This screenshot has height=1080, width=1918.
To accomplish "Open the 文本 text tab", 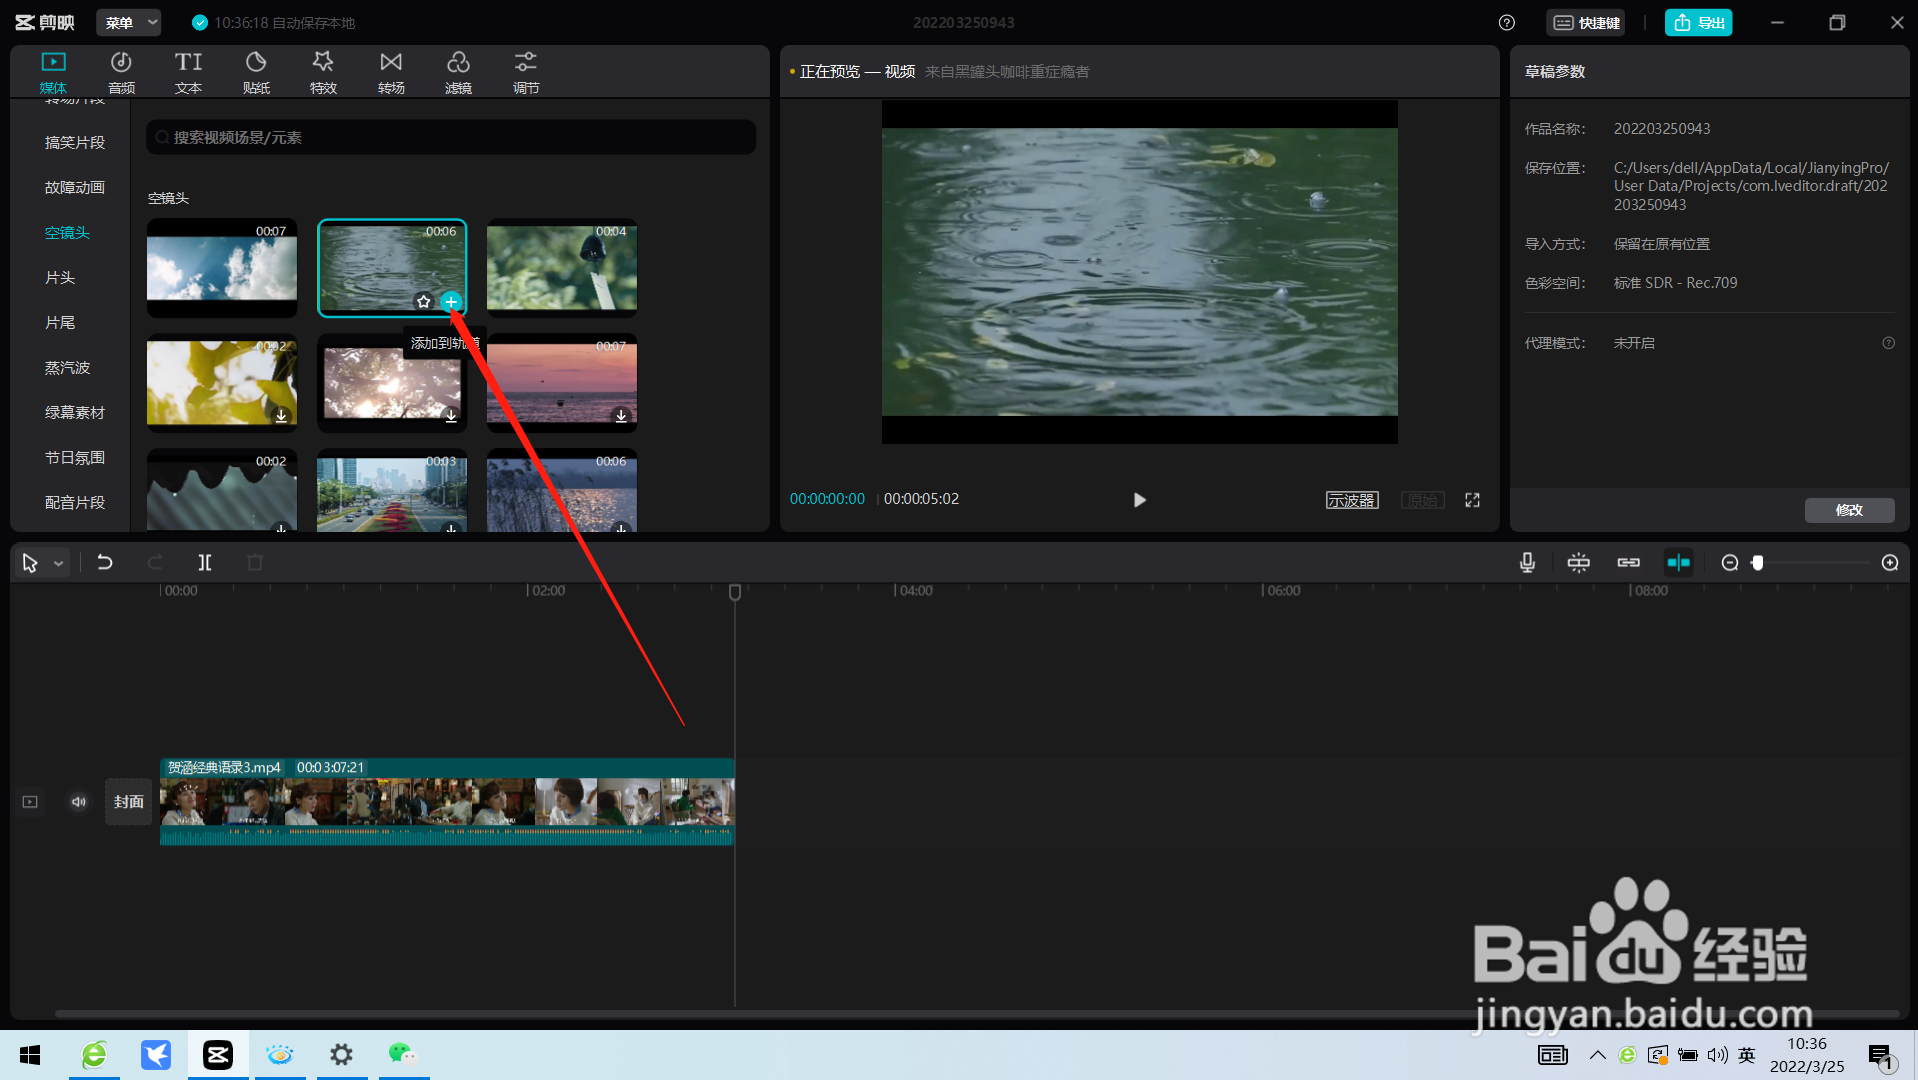I will click(x=188, y=73).
